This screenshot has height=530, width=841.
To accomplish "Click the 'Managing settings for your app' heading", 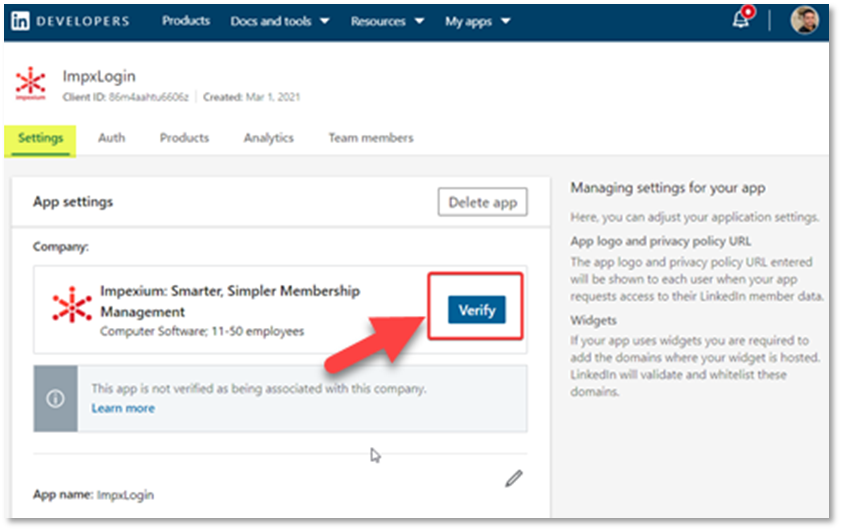I will pyautogui.click(x=668, y=188).
